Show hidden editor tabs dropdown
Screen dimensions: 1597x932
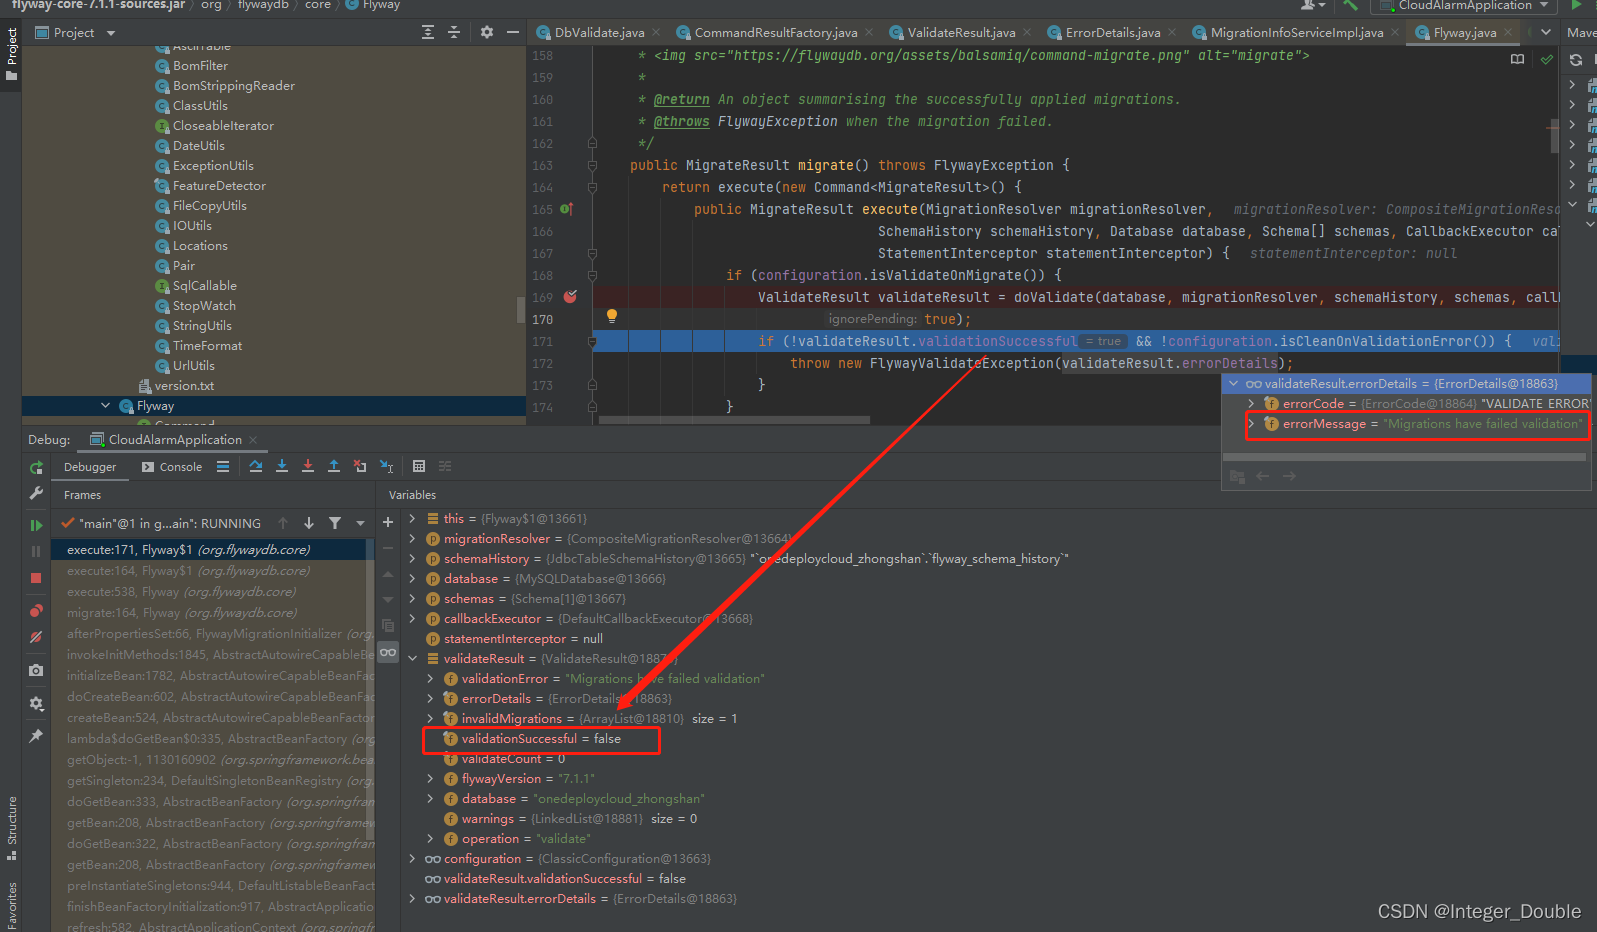(1546, 33)
